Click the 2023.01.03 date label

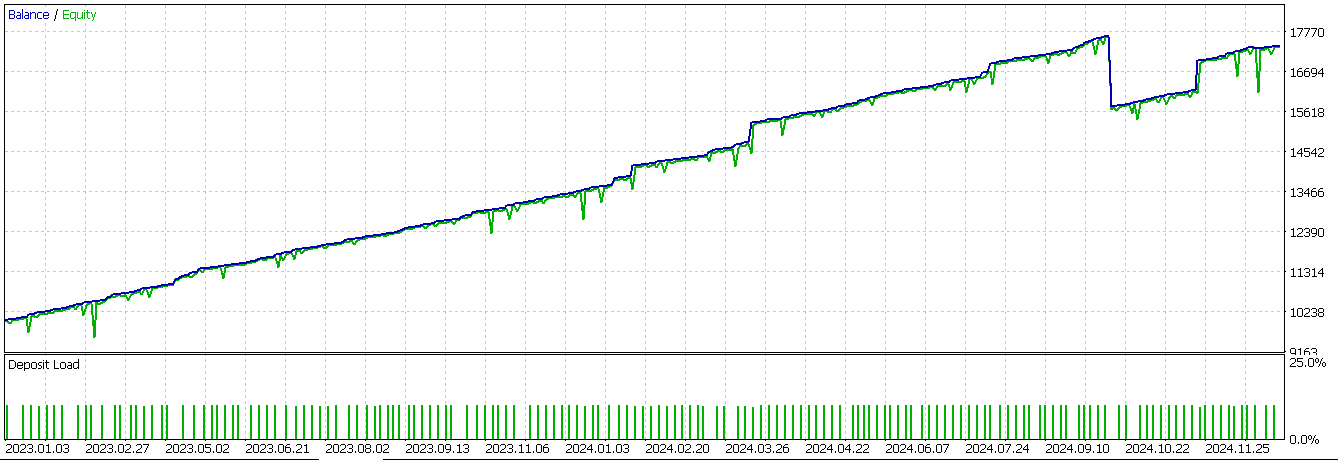(36, 449)
